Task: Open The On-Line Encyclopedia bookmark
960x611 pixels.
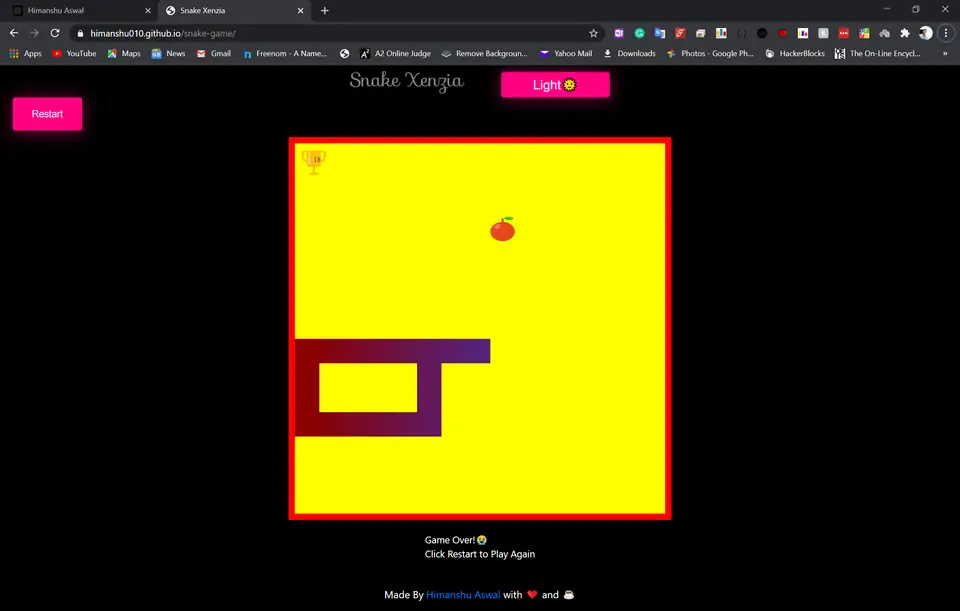Action: click(x=877, y=54)
